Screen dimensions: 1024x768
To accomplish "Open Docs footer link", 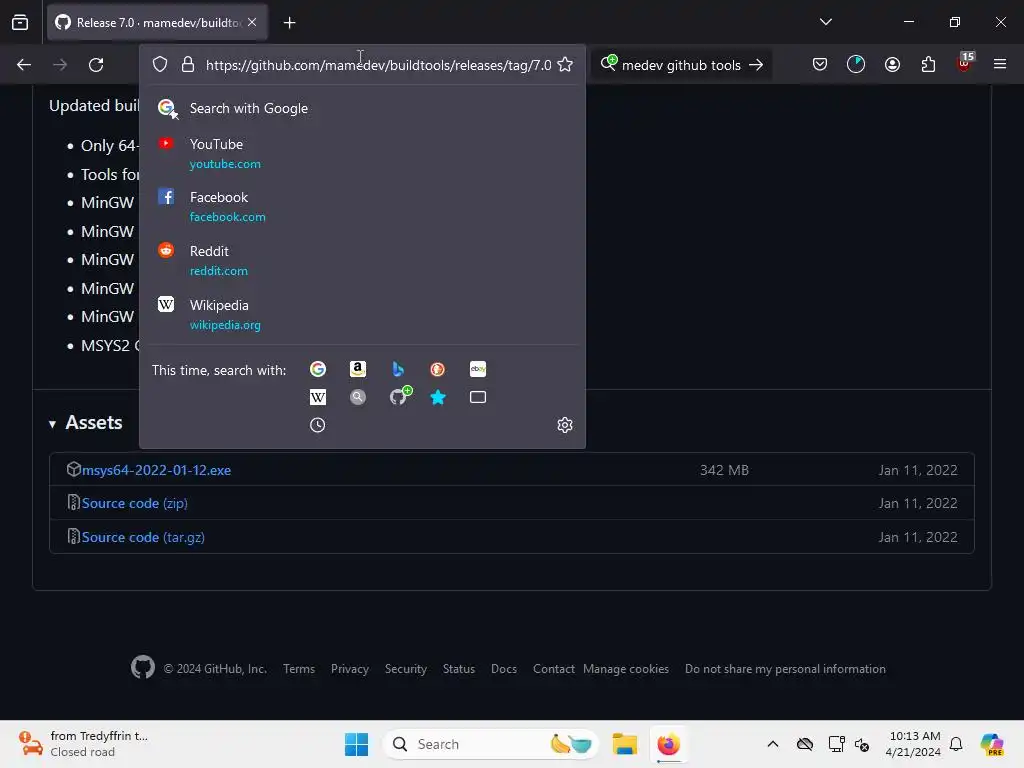I will point(504,669).
